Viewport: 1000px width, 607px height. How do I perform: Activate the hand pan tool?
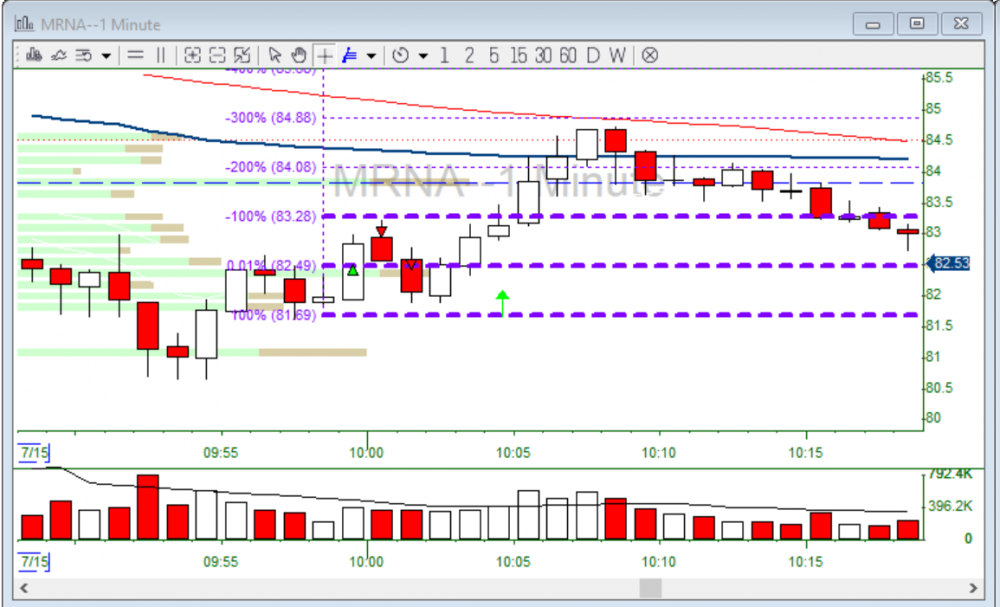(x=298, y=55)
